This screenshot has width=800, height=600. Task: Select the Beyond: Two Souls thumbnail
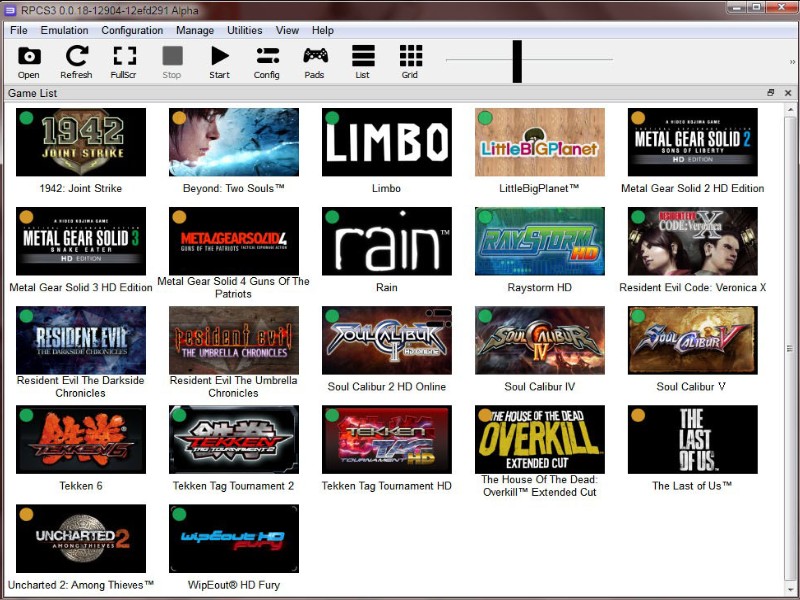coord(234,142)
